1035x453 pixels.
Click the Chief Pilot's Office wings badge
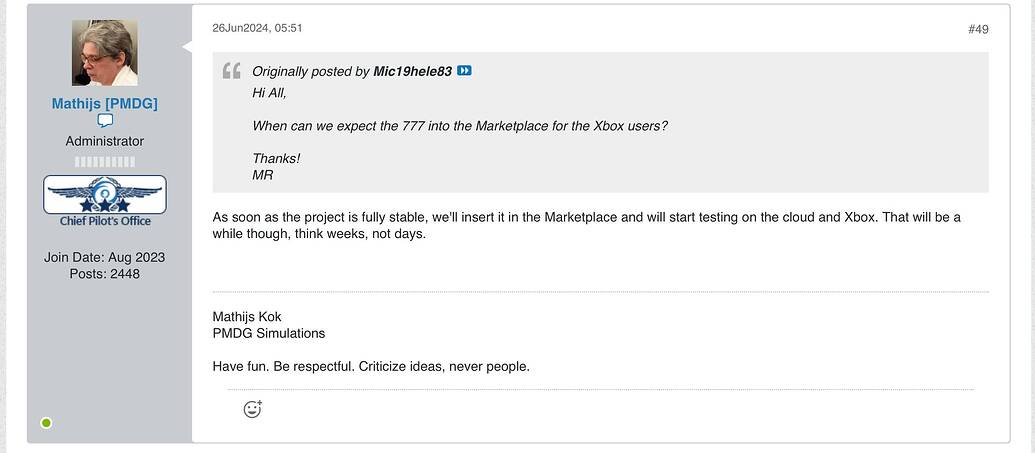click(105, 195)
